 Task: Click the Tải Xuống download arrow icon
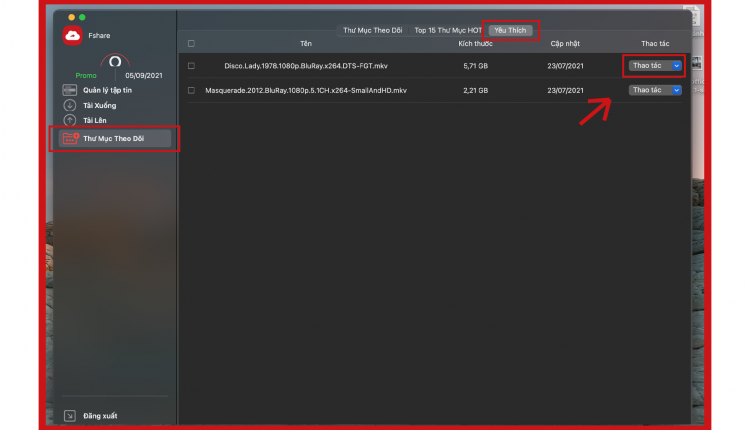tap(69, 105)
